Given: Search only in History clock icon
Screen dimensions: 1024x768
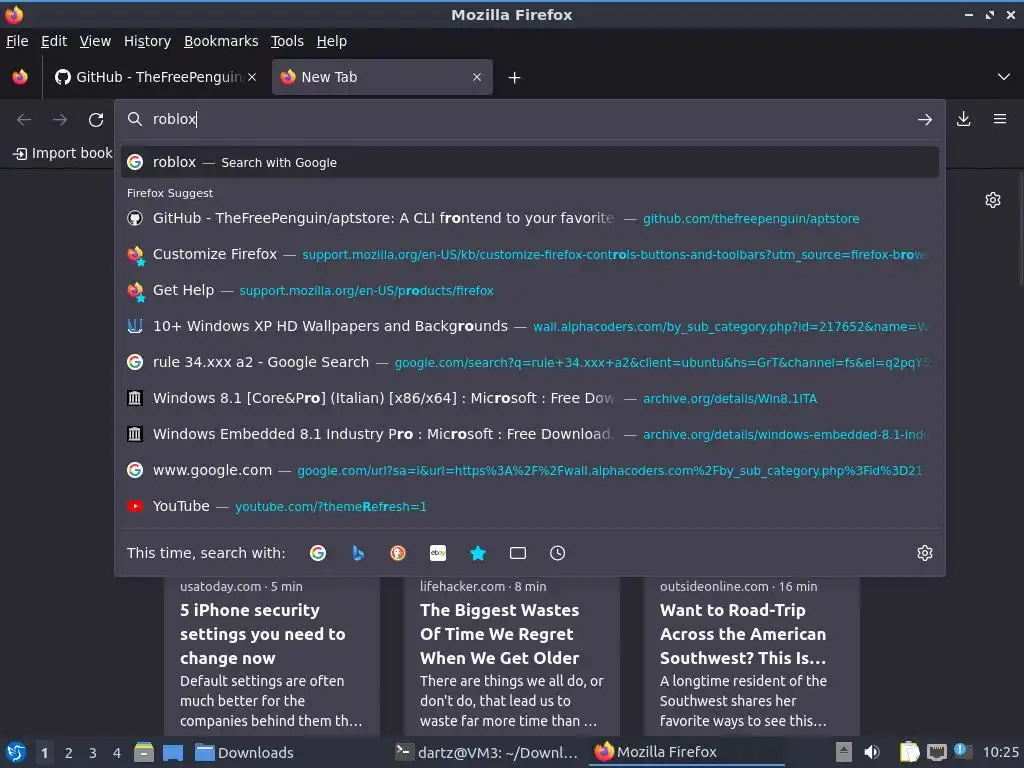Looking at the screenshot, I should pos(558,553).
